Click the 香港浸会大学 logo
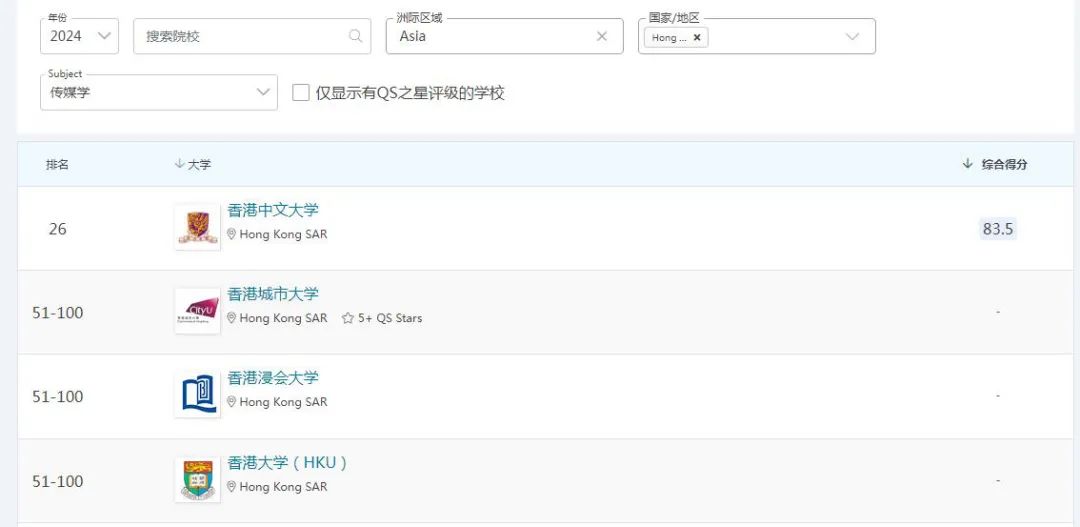1080x527 pixels. (x=198, y=395)
